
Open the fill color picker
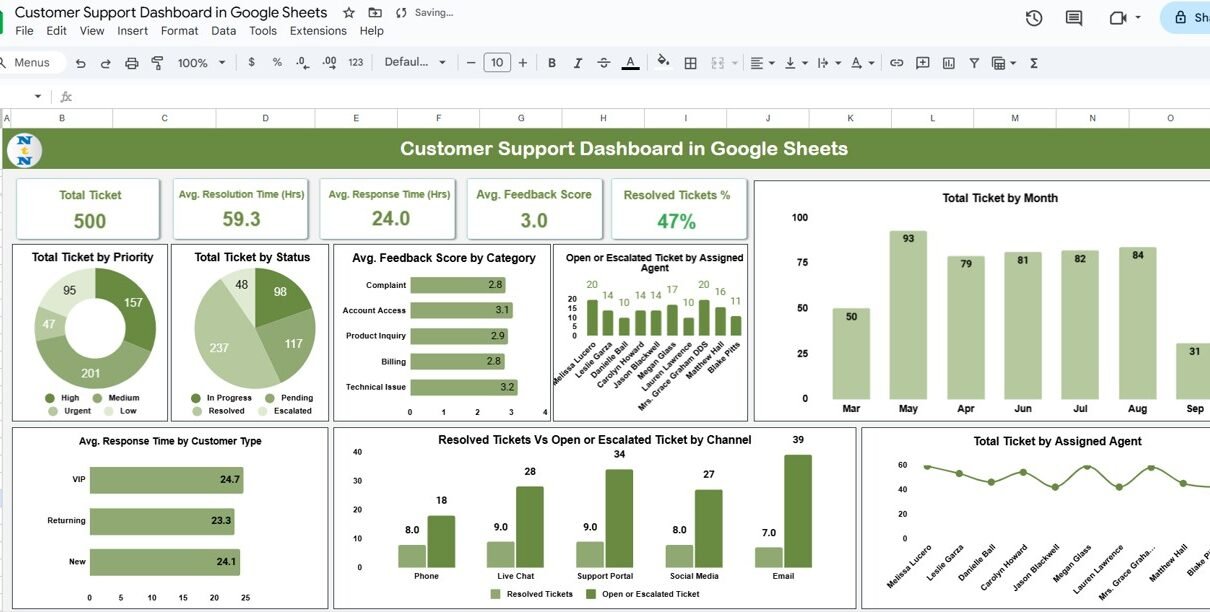[x=662, y=62]
